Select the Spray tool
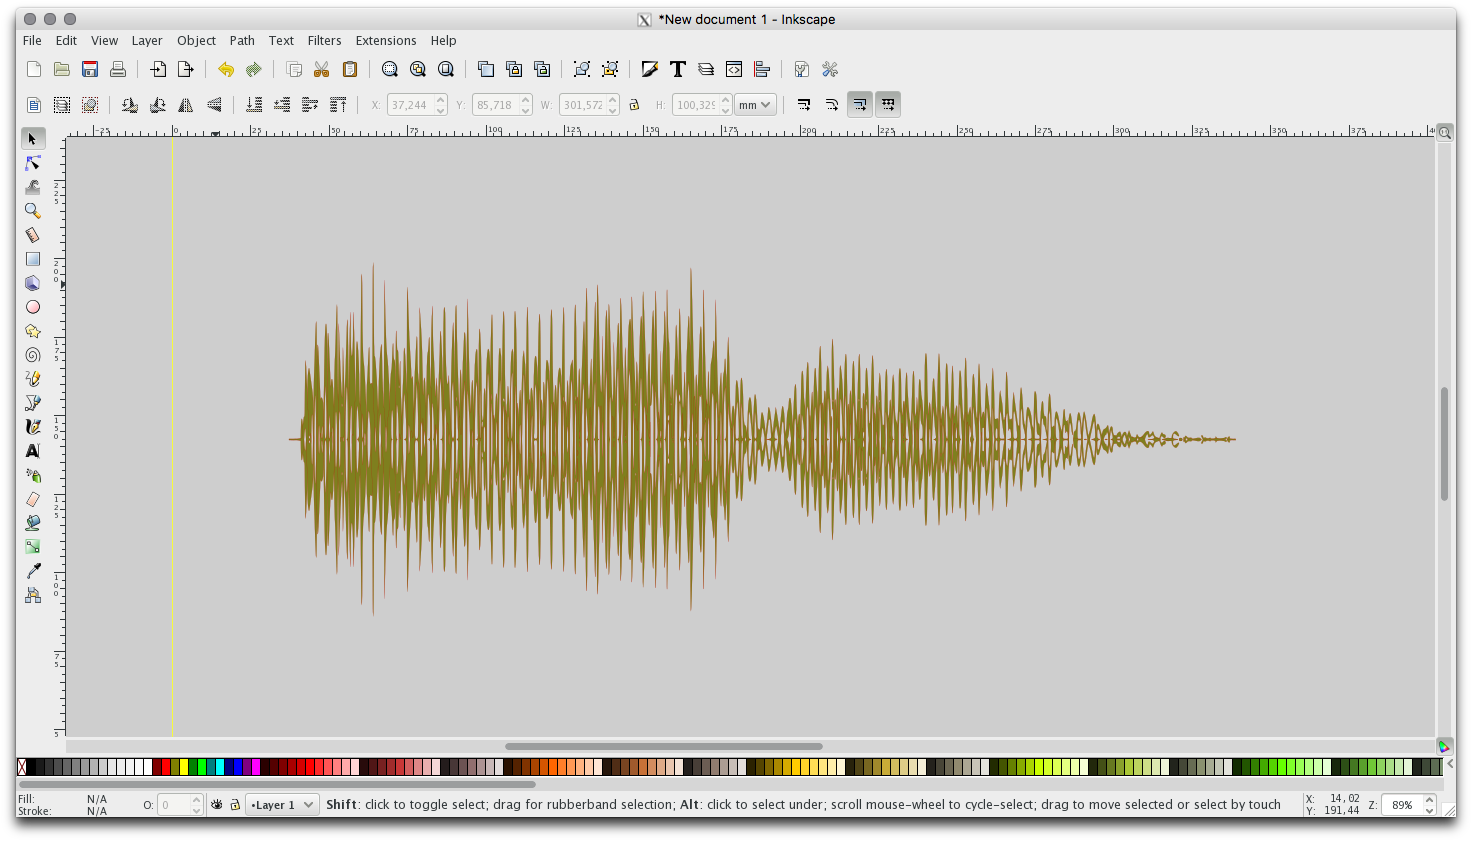 click(x=33, y=475)
